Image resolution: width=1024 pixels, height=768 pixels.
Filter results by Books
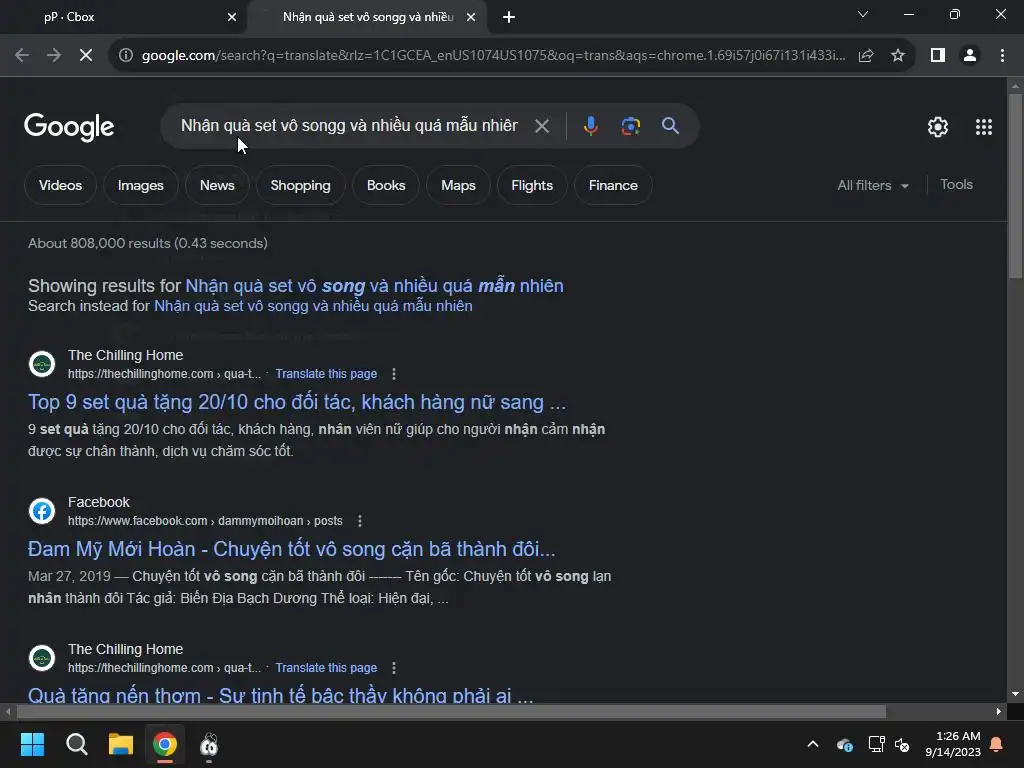point(386,185)
